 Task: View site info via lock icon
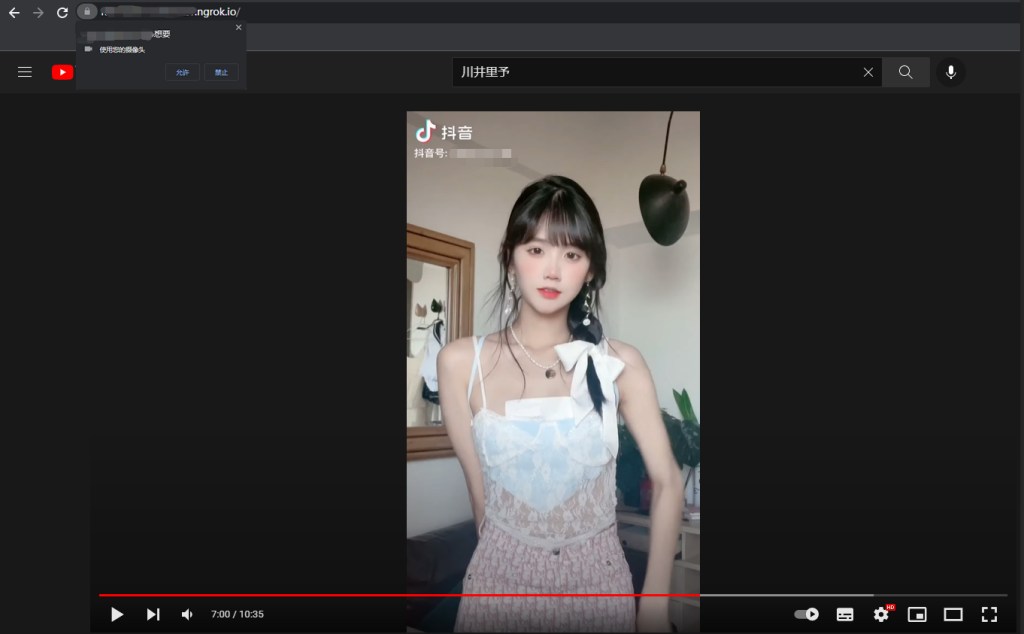[87, 12]
